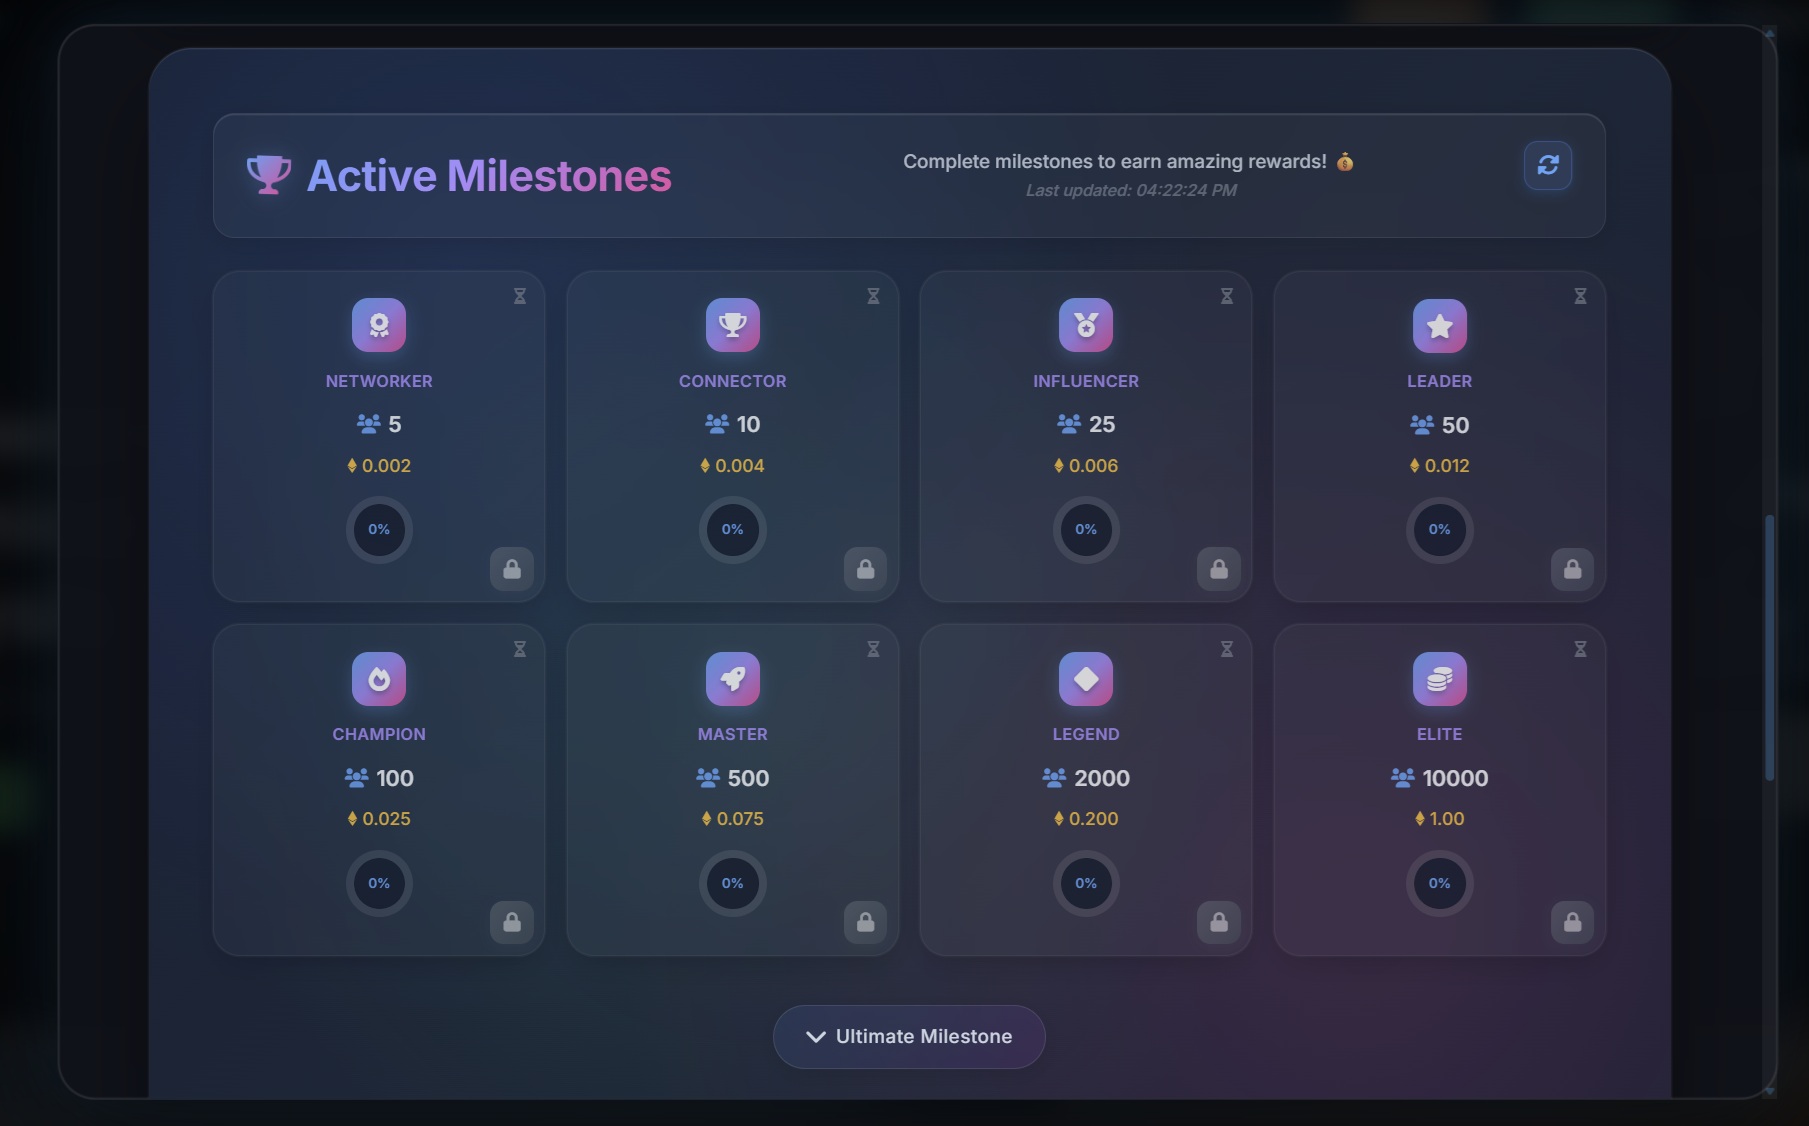This screenshot has height=1126, width=1809.
Task: Click the lock icon on Connector card
Action: pos(866,569)
